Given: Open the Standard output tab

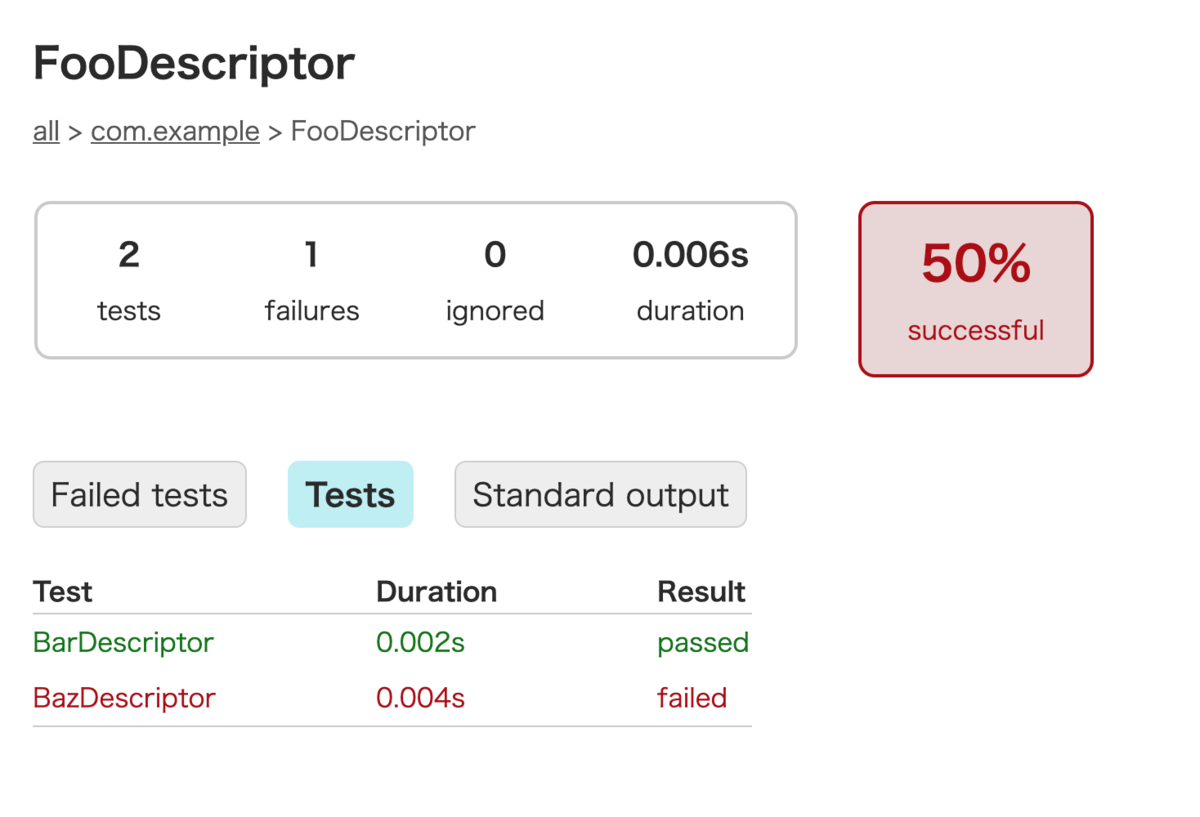Looking at the screenshot, I should 600,495.
